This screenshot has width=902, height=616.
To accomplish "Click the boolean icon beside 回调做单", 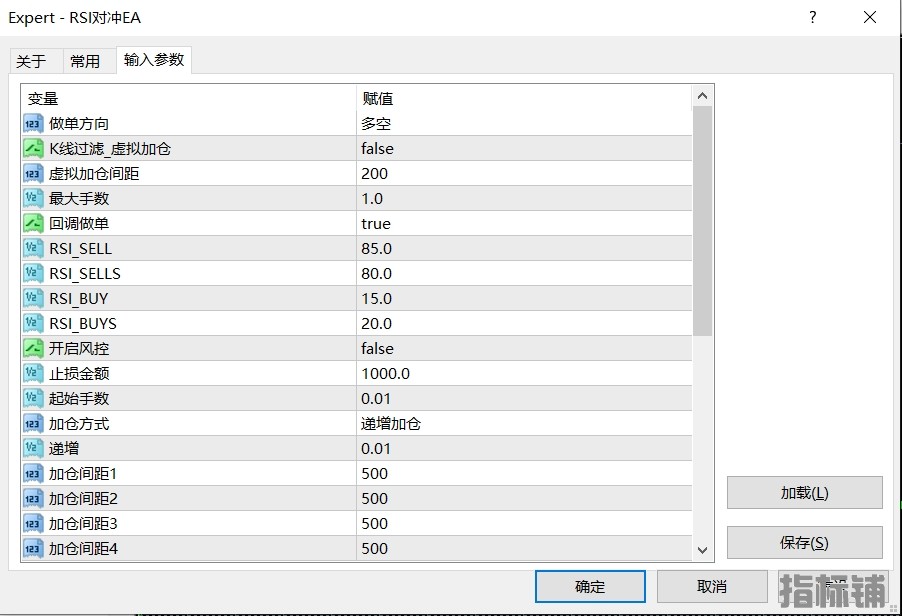I will (33, 224).
